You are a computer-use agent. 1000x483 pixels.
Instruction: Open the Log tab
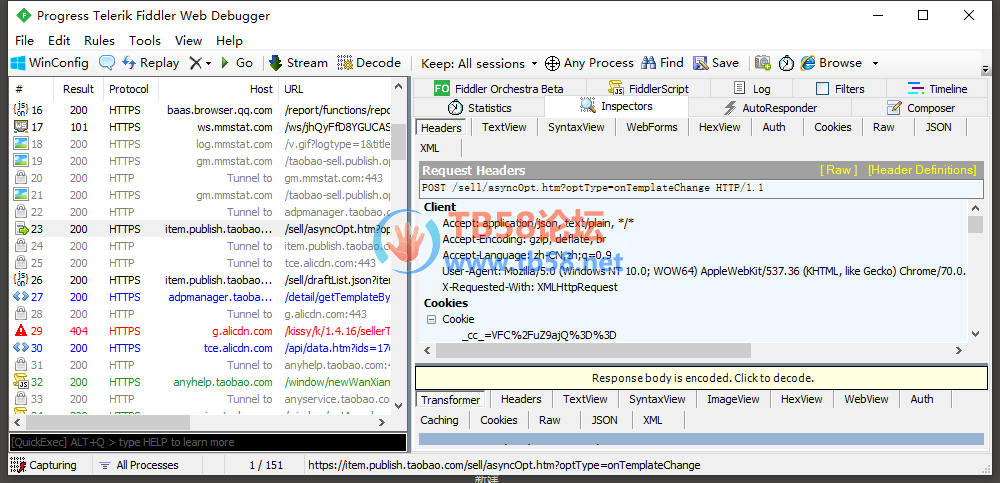click(751, 89)
